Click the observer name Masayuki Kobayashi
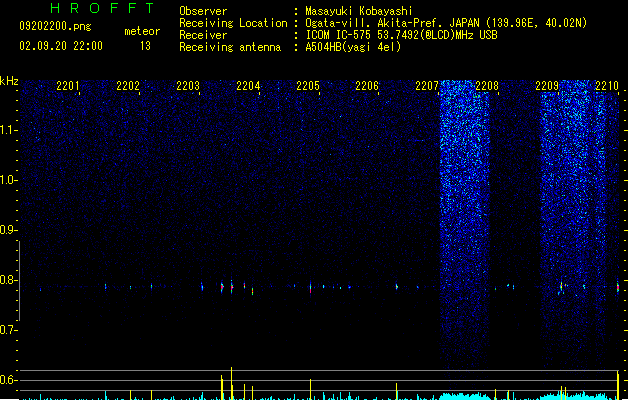The image size is (629, 400). click(x=359, y=11)
